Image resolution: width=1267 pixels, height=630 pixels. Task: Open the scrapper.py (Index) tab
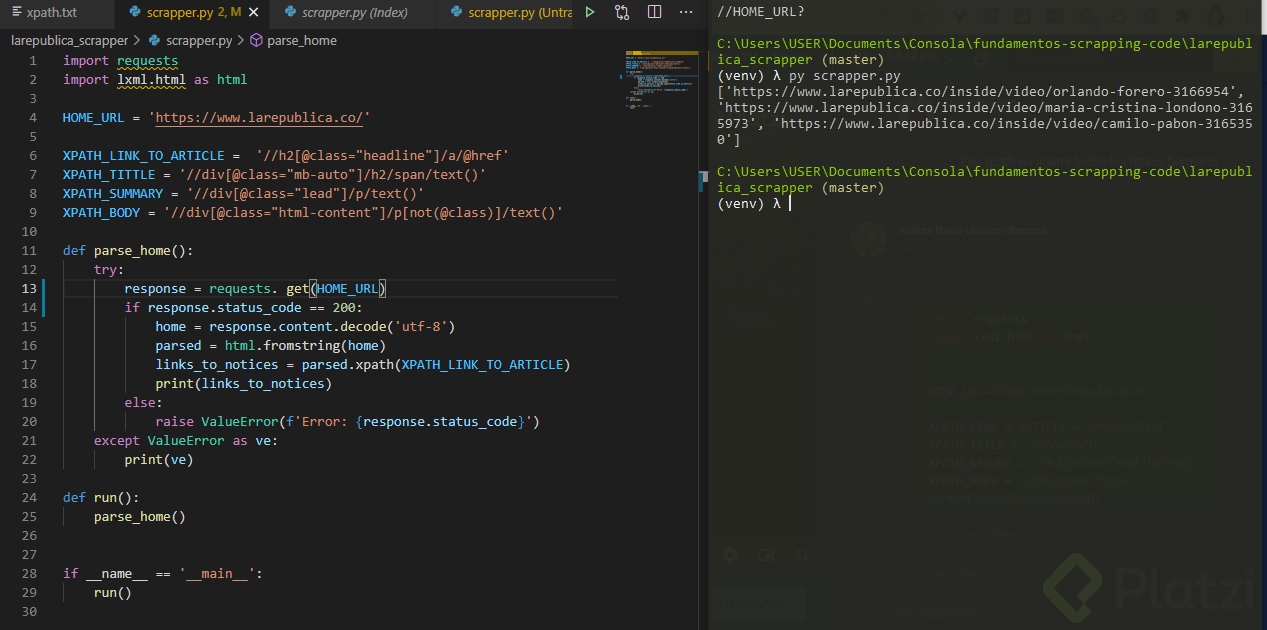[354, 13]
